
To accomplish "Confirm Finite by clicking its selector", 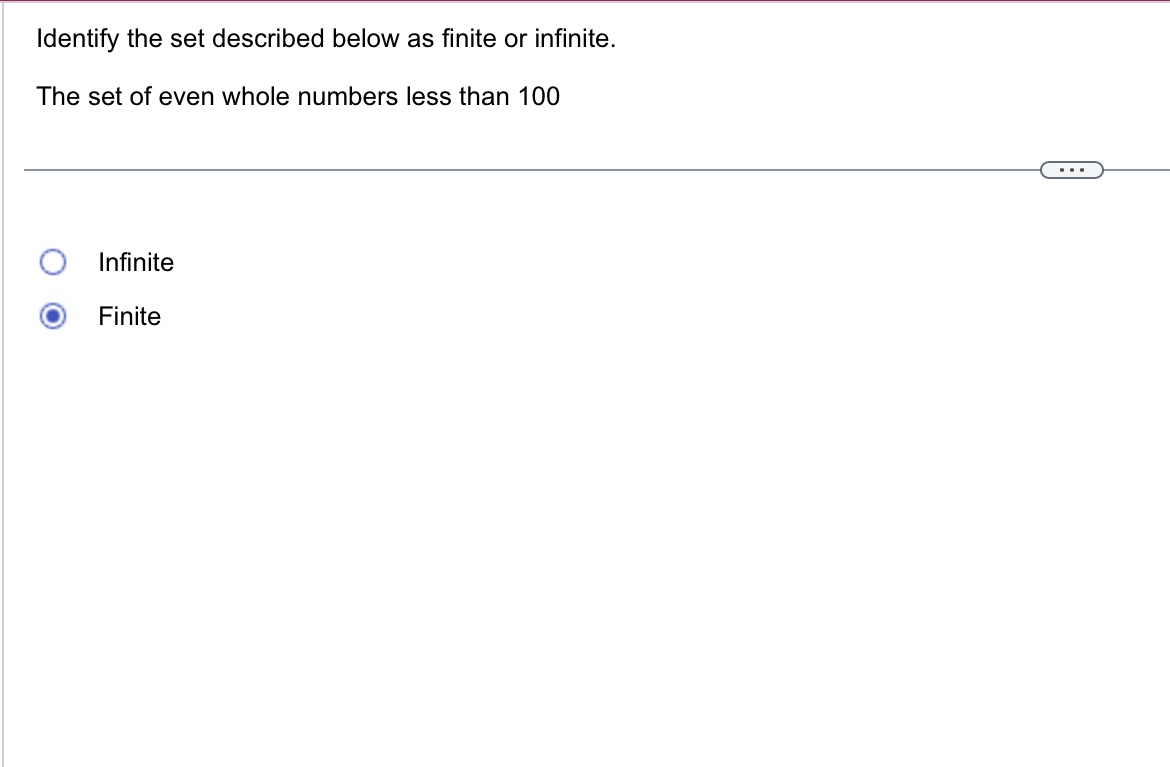I will 52,316.
